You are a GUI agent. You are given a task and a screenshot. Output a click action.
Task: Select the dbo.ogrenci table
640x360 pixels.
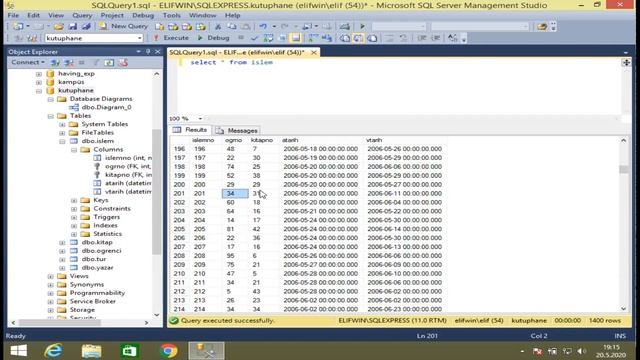[101, 251]
